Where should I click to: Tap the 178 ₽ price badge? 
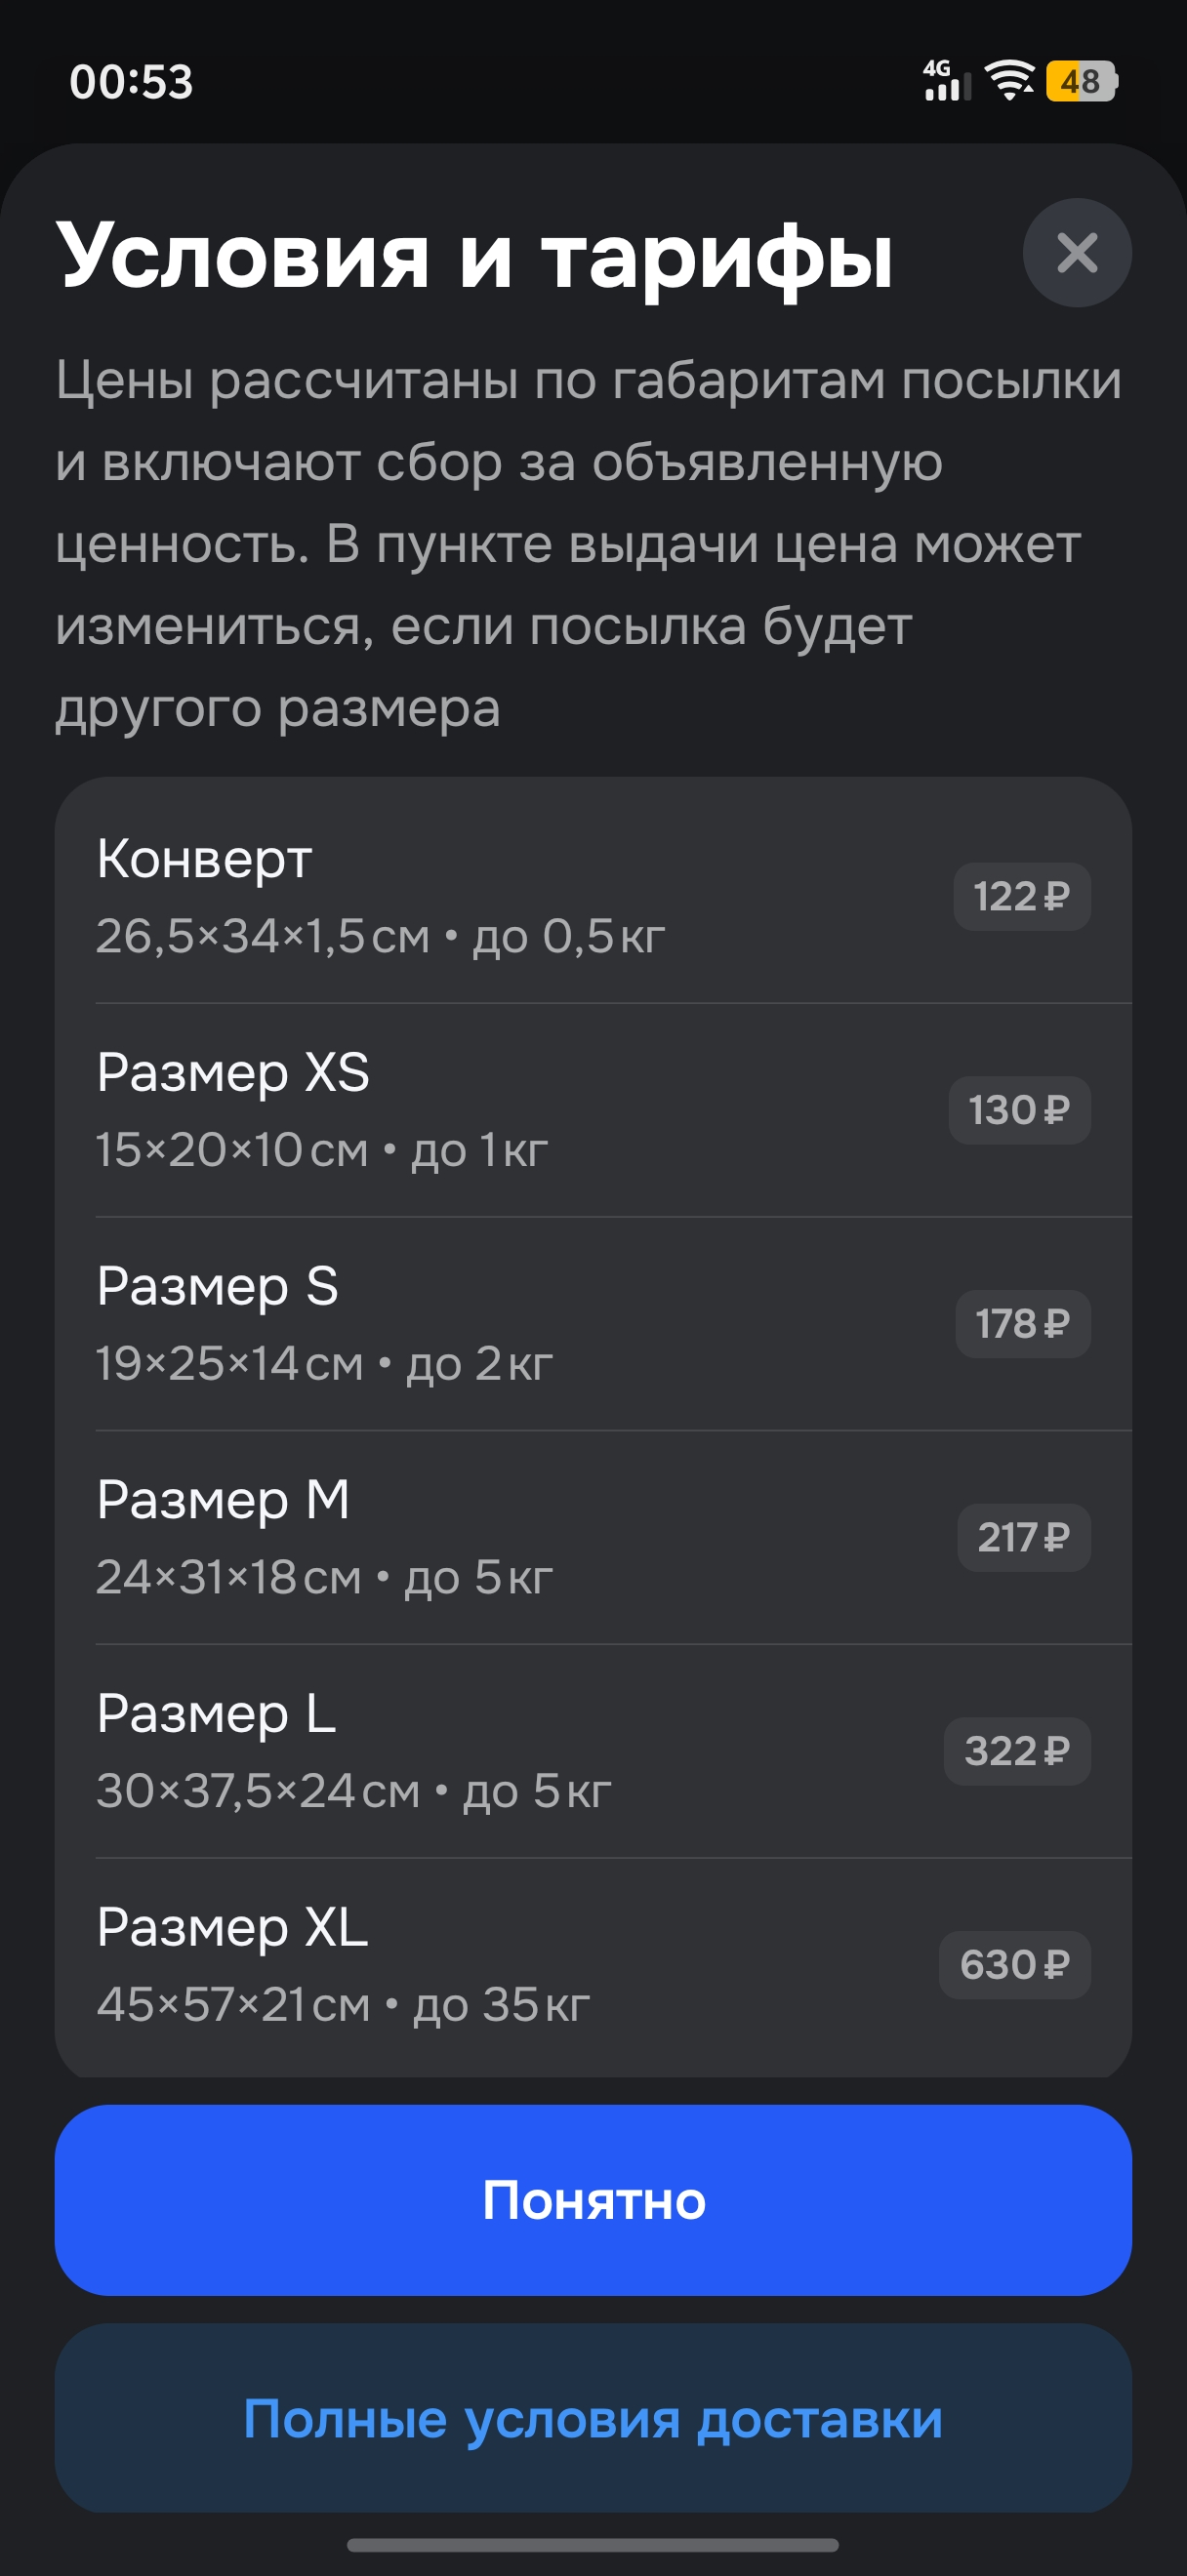click(1022, 1324)
